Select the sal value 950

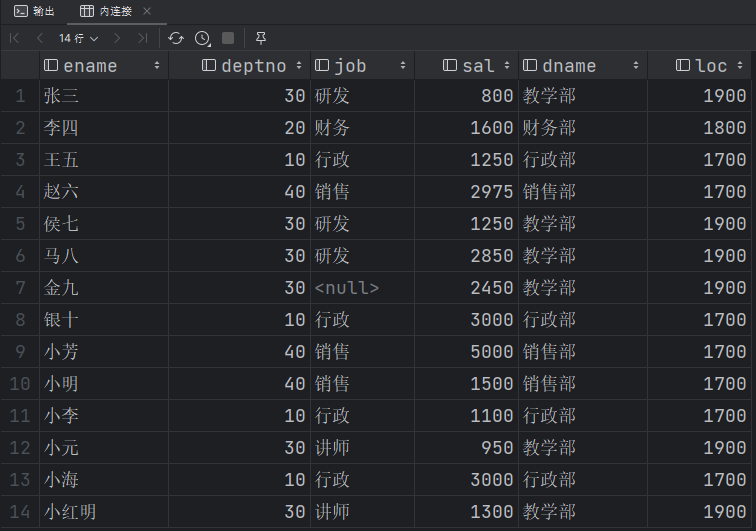pyautogui.click(x=466, y=448)
